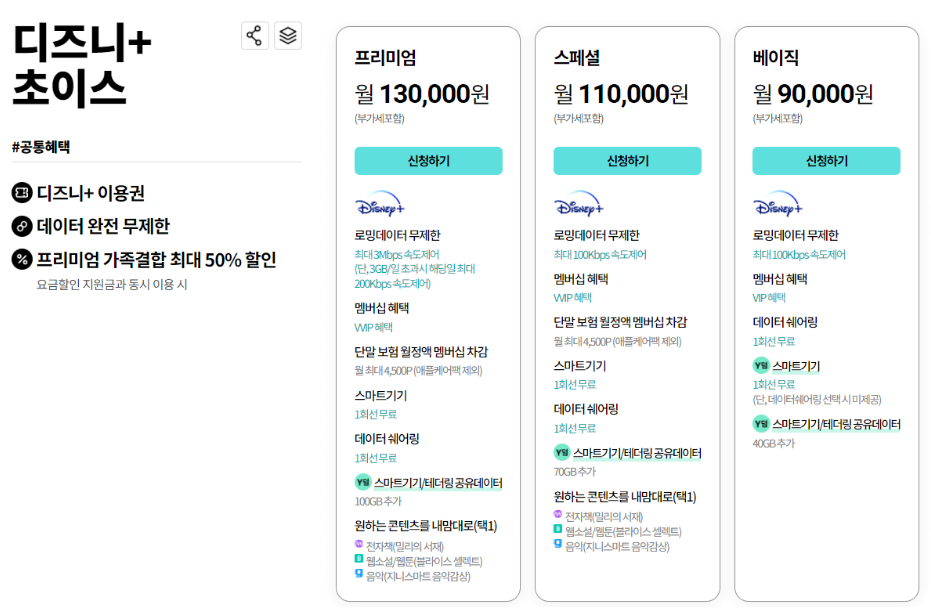Click the 디즈니+ 초이스 page title
The width and height of the screenshot is (931, 611).
point(81,64)
